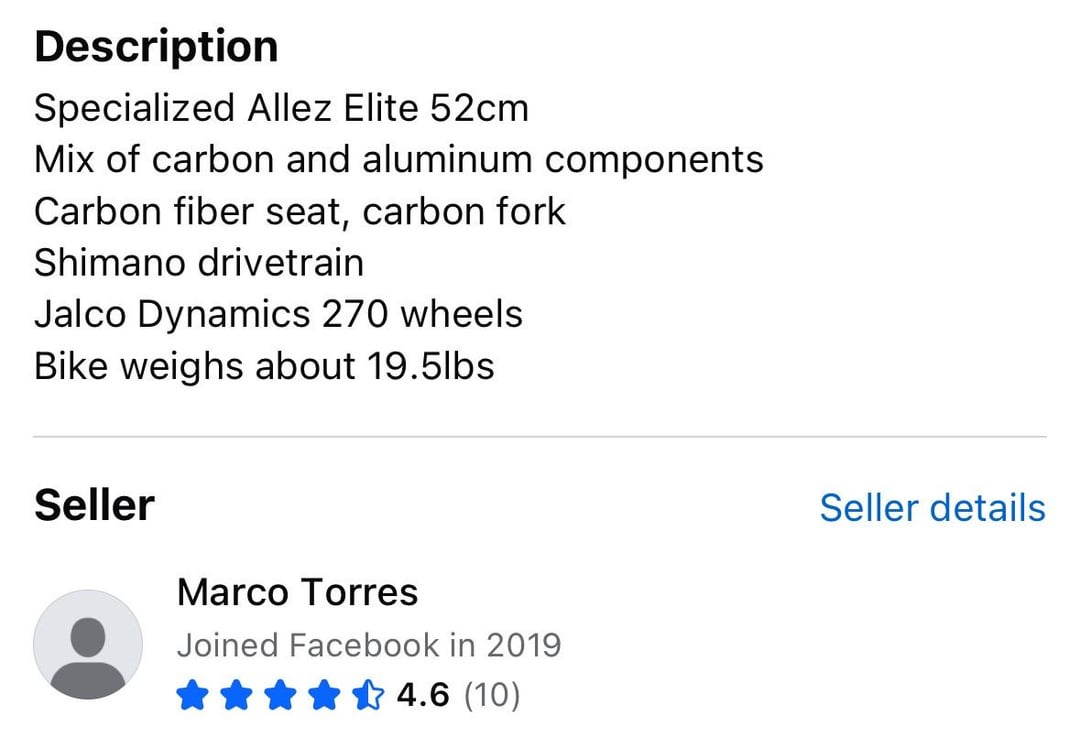The height and width of the screenshot is (748, 1080).
Task: View the (10) seller ratings count
Action: [492, 694]
